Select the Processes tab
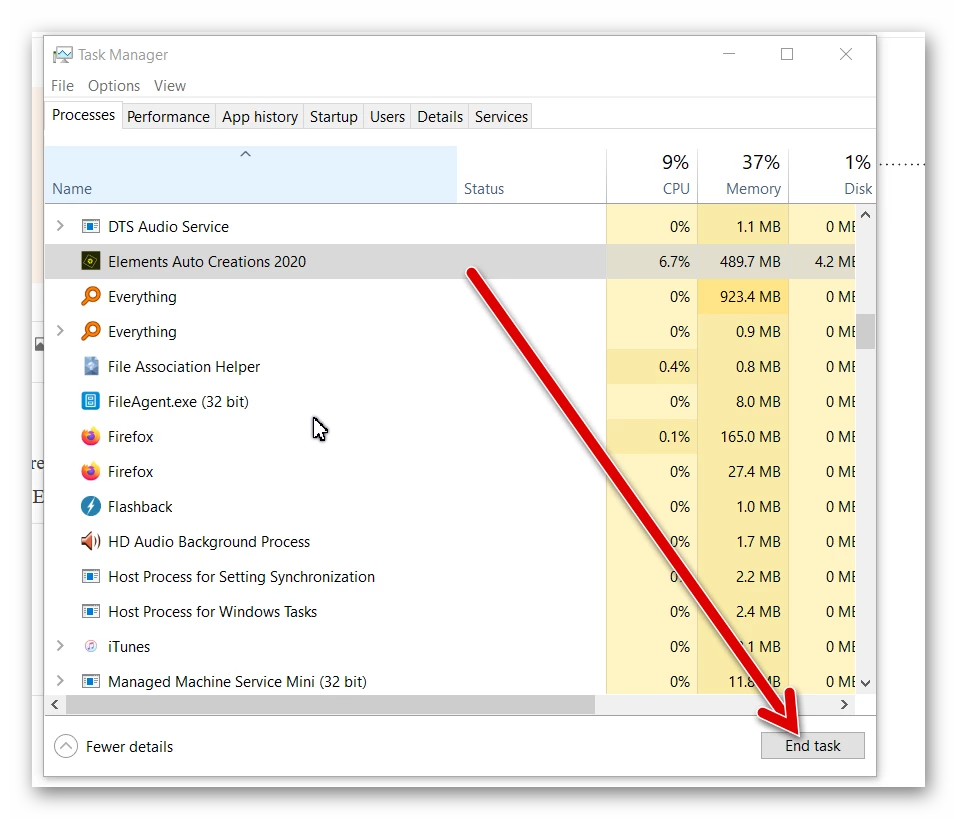The height and width of the screenshot is (819, 957). (83, 115)
